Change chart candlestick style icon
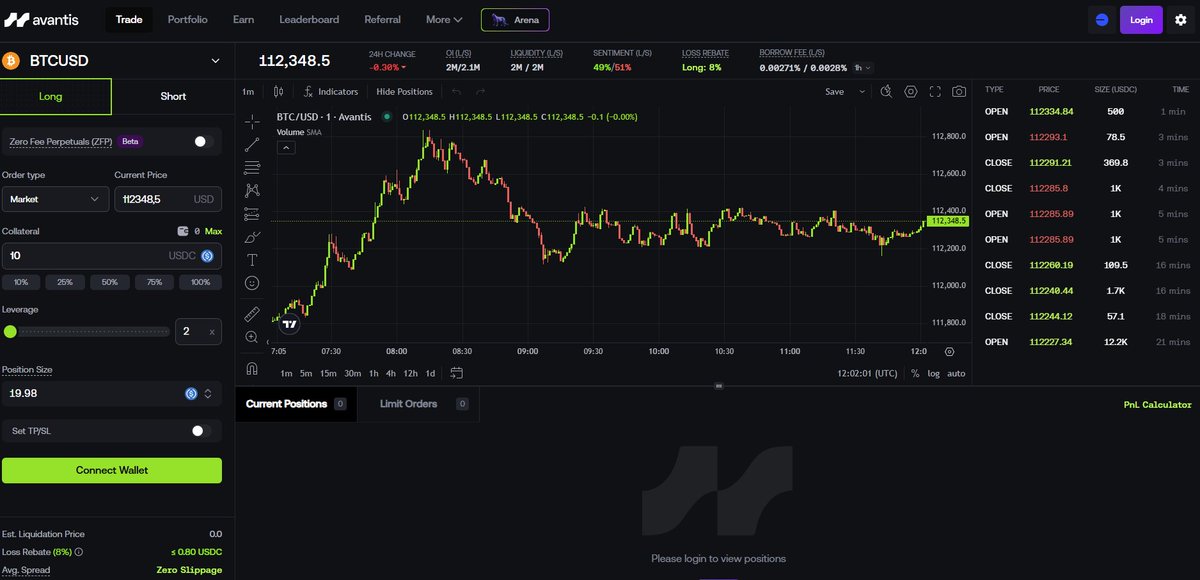Screen dimensions: 1200x580 (x=279, y=91)
